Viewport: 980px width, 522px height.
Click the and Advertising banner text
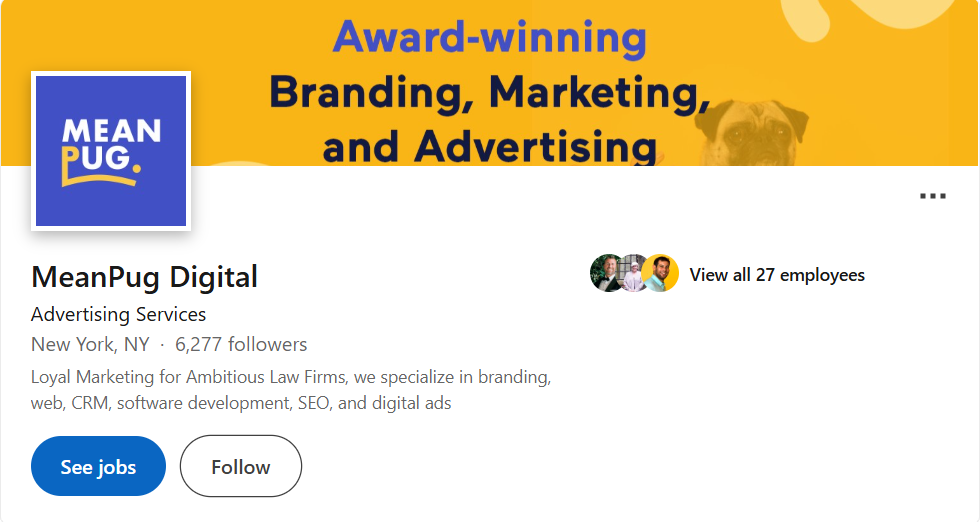pos(489,146)
